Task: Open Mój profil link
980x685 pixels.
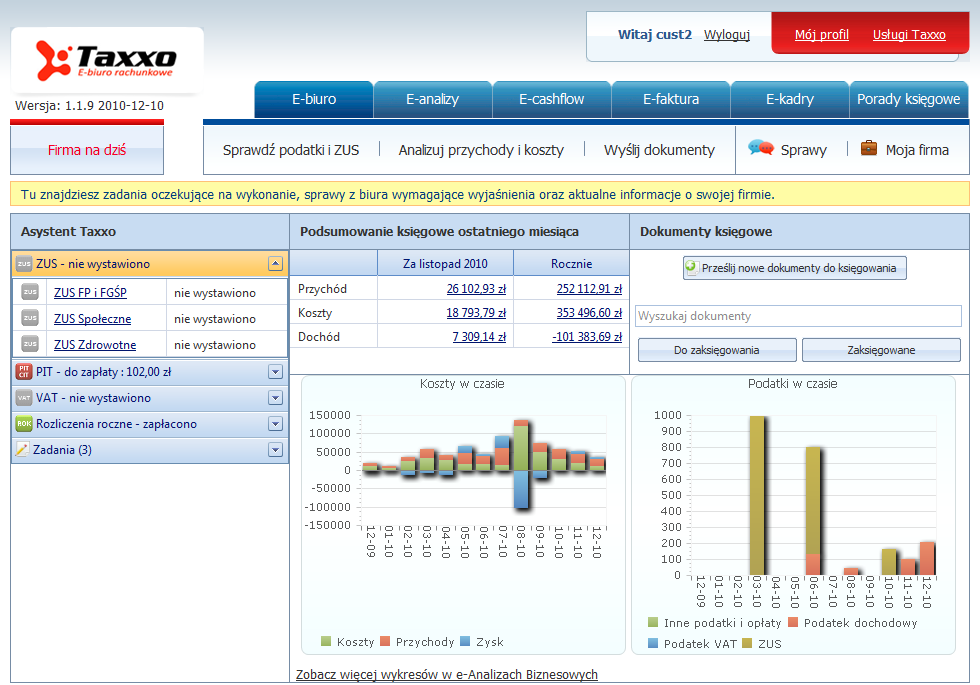Action: [x=821, y=35]
